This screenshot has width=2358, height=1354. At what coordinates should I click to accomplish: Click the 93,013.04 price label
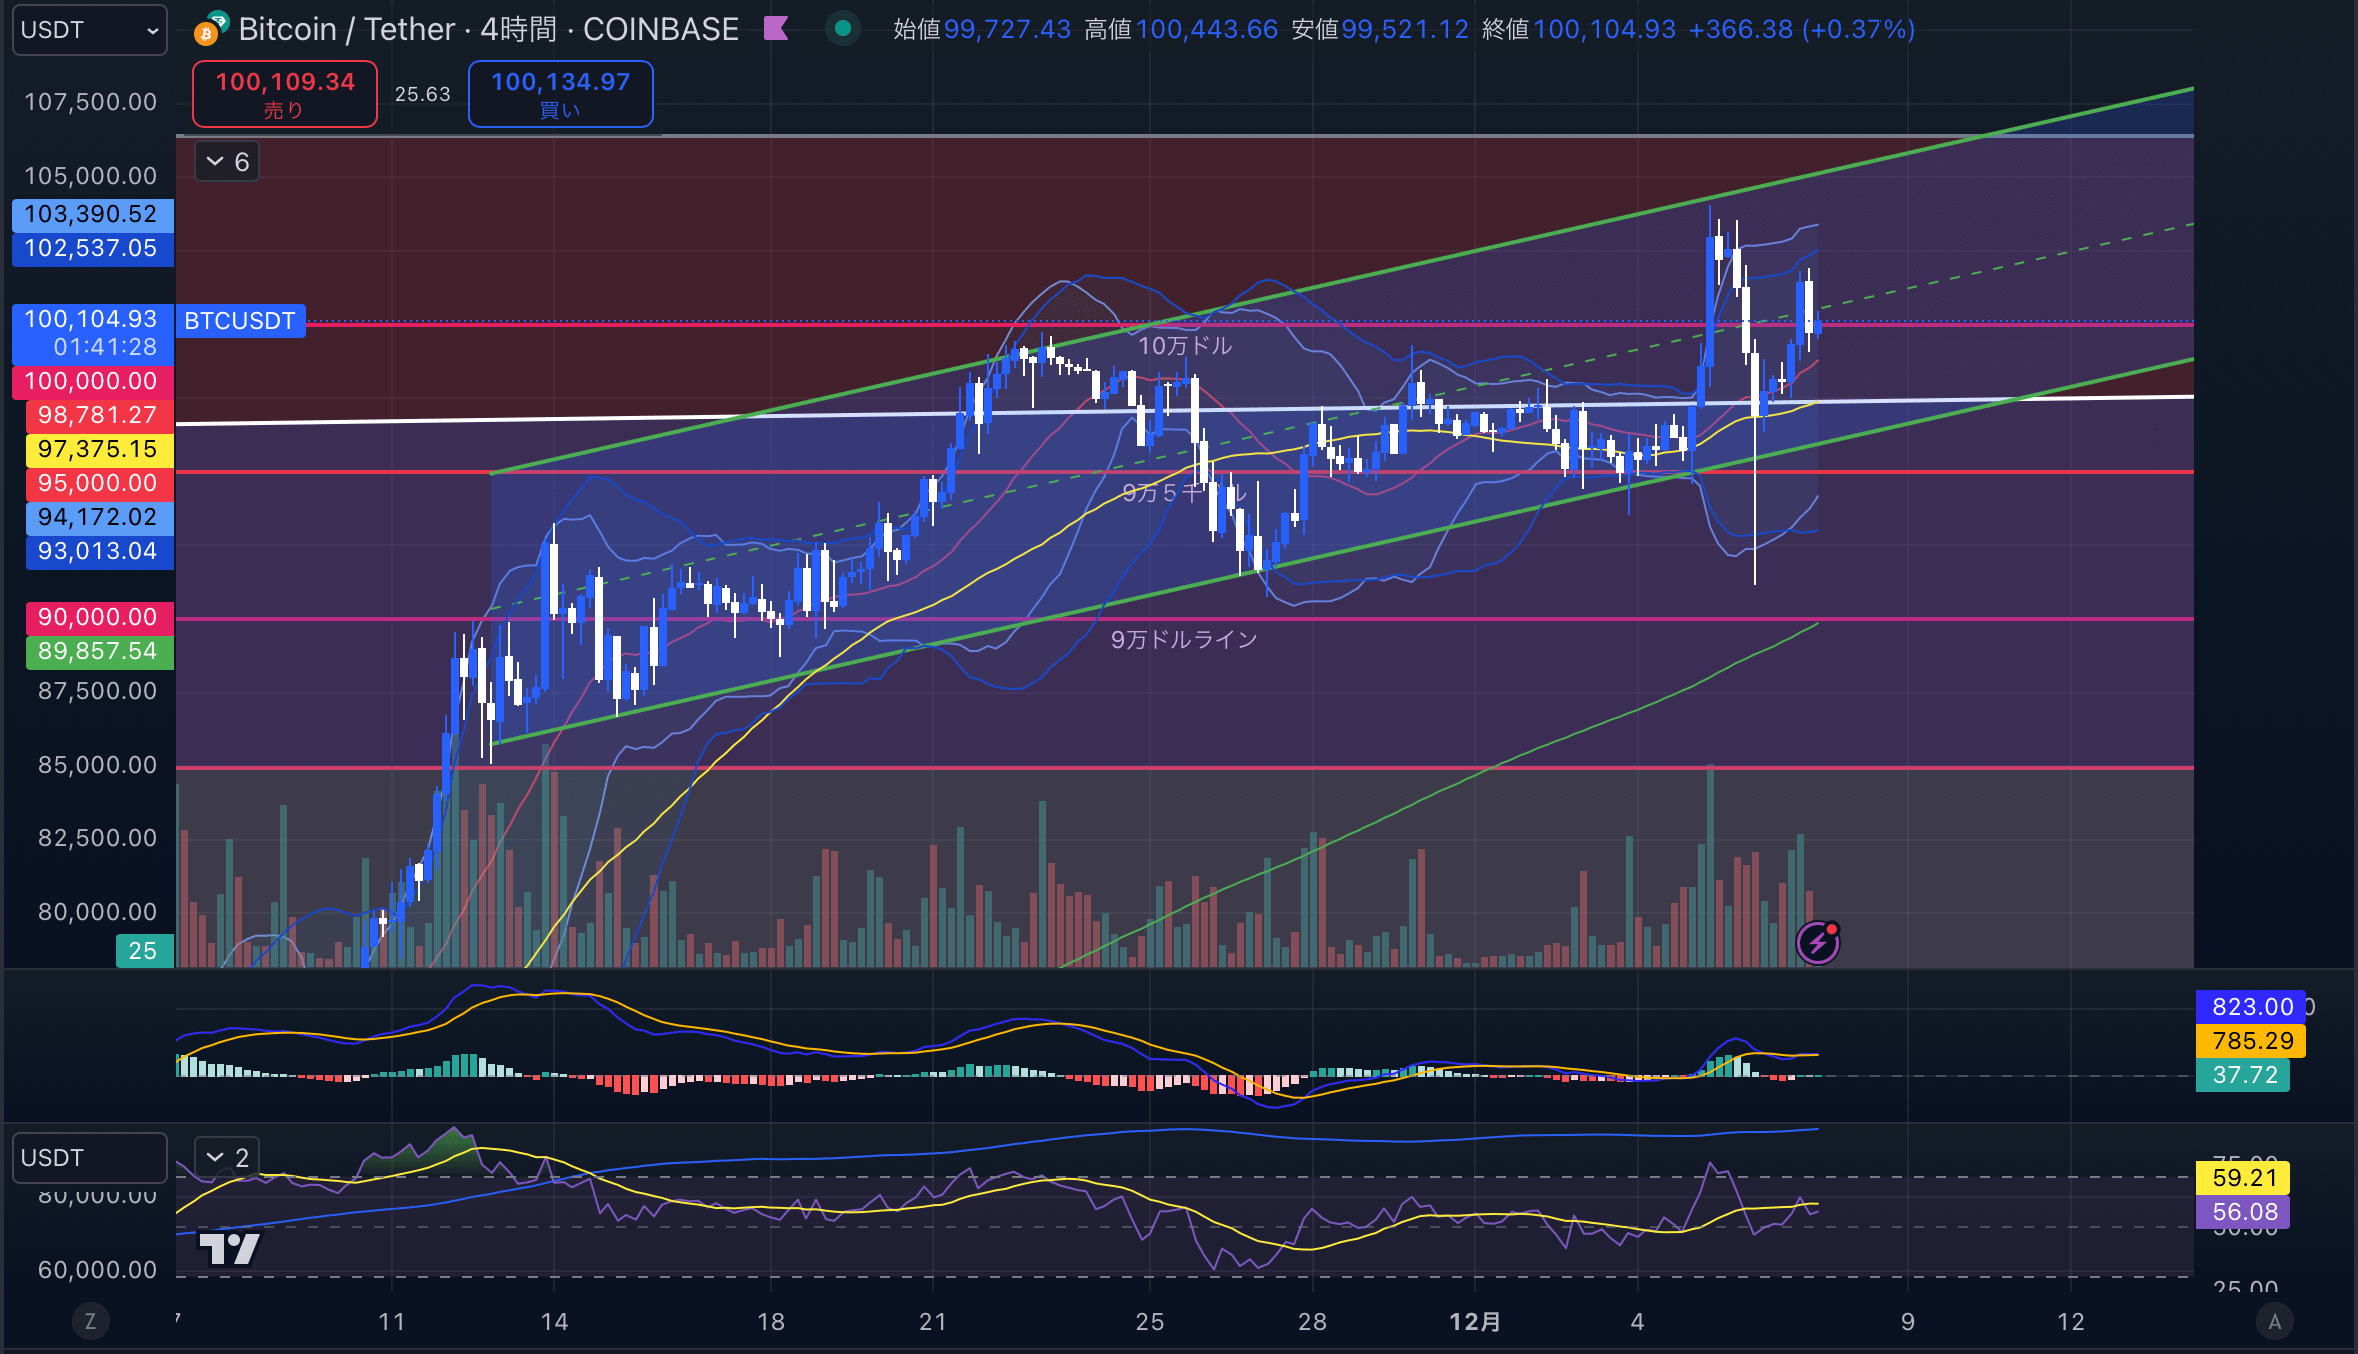click(98, 551)
